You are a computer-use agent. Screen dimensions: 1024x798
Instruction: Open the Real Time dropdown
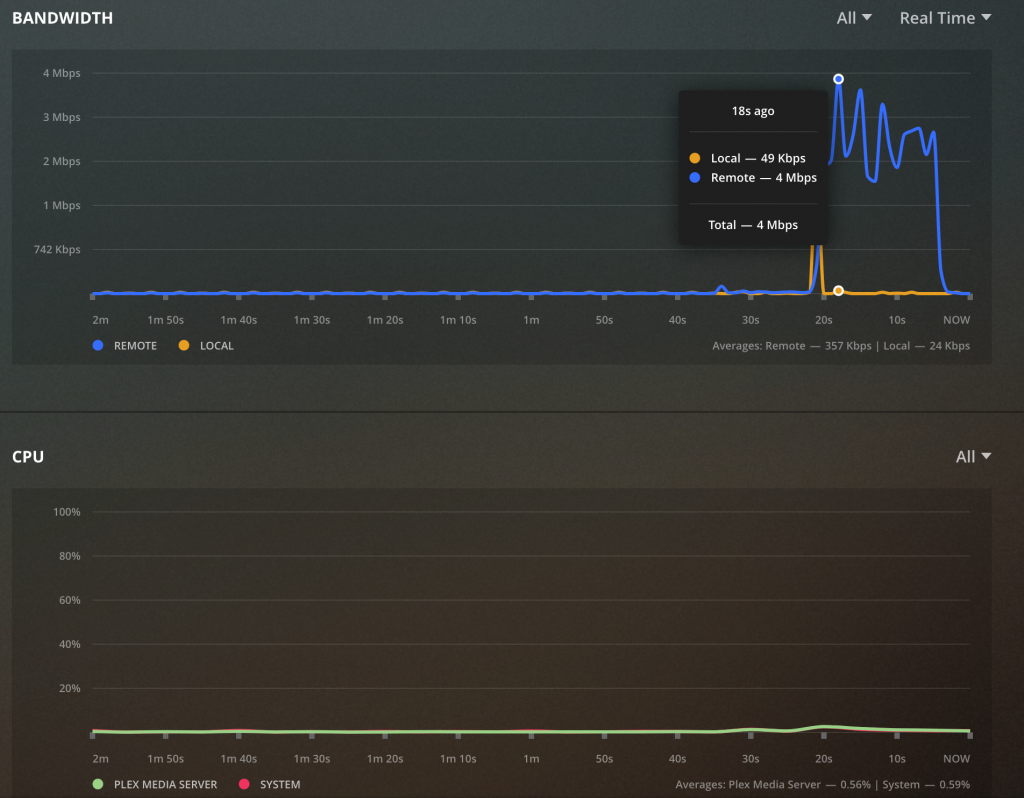[x=943, y=17]
